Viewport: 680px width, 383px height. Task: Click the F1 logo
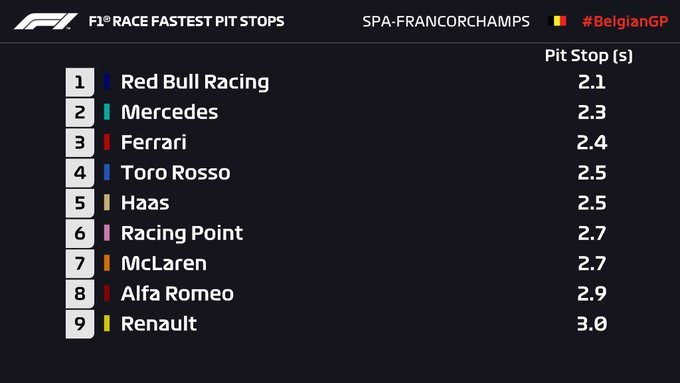(x=46, y=21)
